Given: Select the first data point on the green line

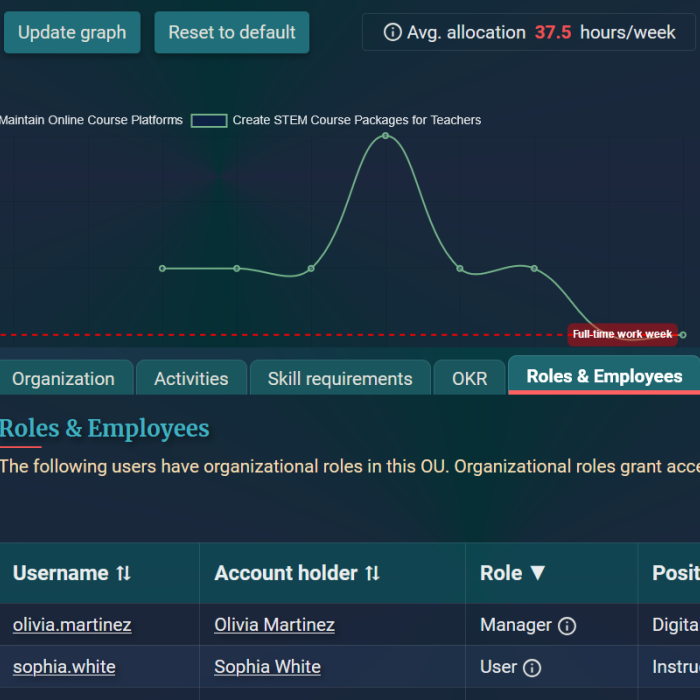Looking at the screenshot, I should coord(162,268).
